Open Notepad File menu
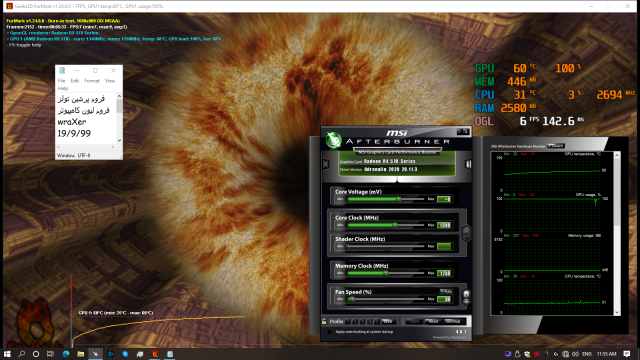This screenshot has width=640, height=360. tap(61, 81)
